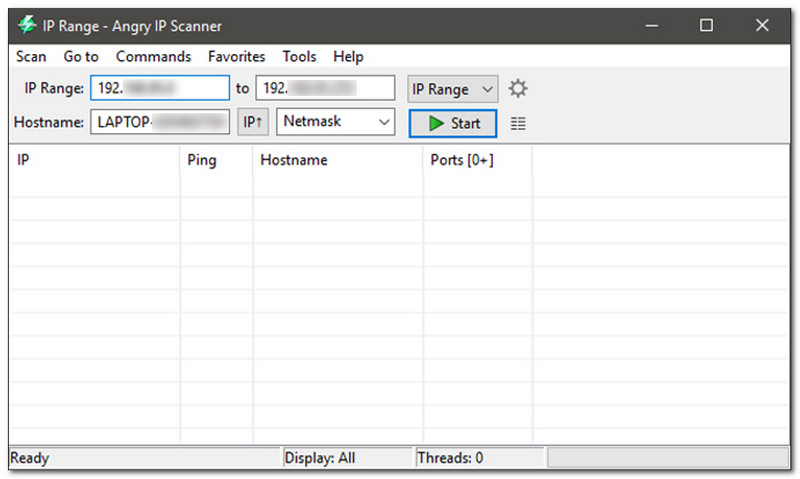Image resolution: width=800 pixels, height=479 pixels.
Task: Open fetchers list icon beside Start
Action: pos(518,123)
